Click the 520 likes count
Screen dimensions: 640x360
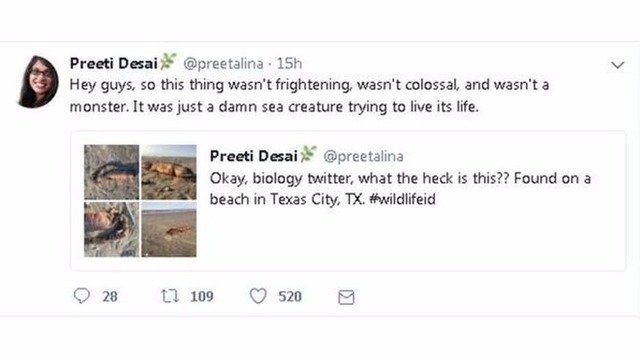(290, 296)
